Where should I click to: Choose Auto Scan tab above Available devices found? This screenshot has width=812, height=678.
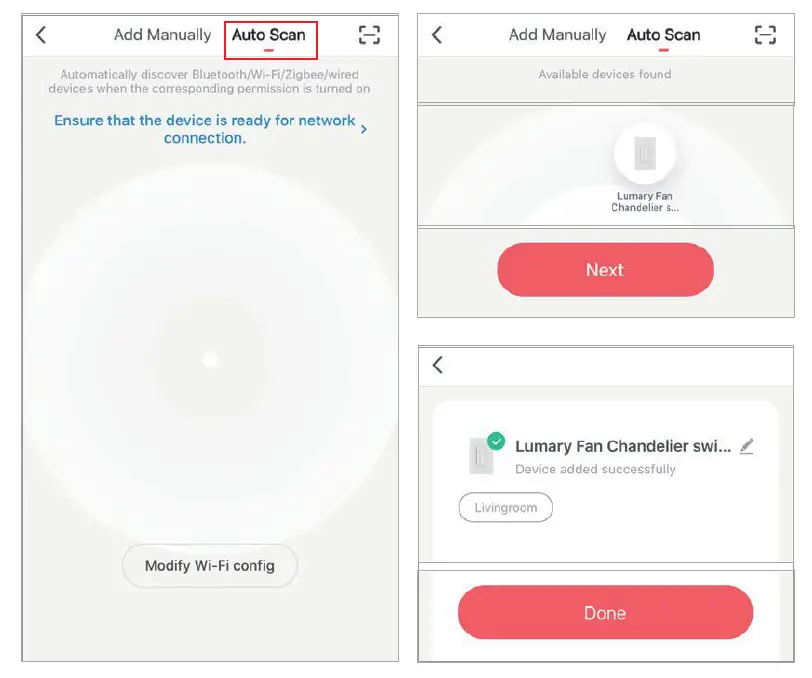point(663,35)
